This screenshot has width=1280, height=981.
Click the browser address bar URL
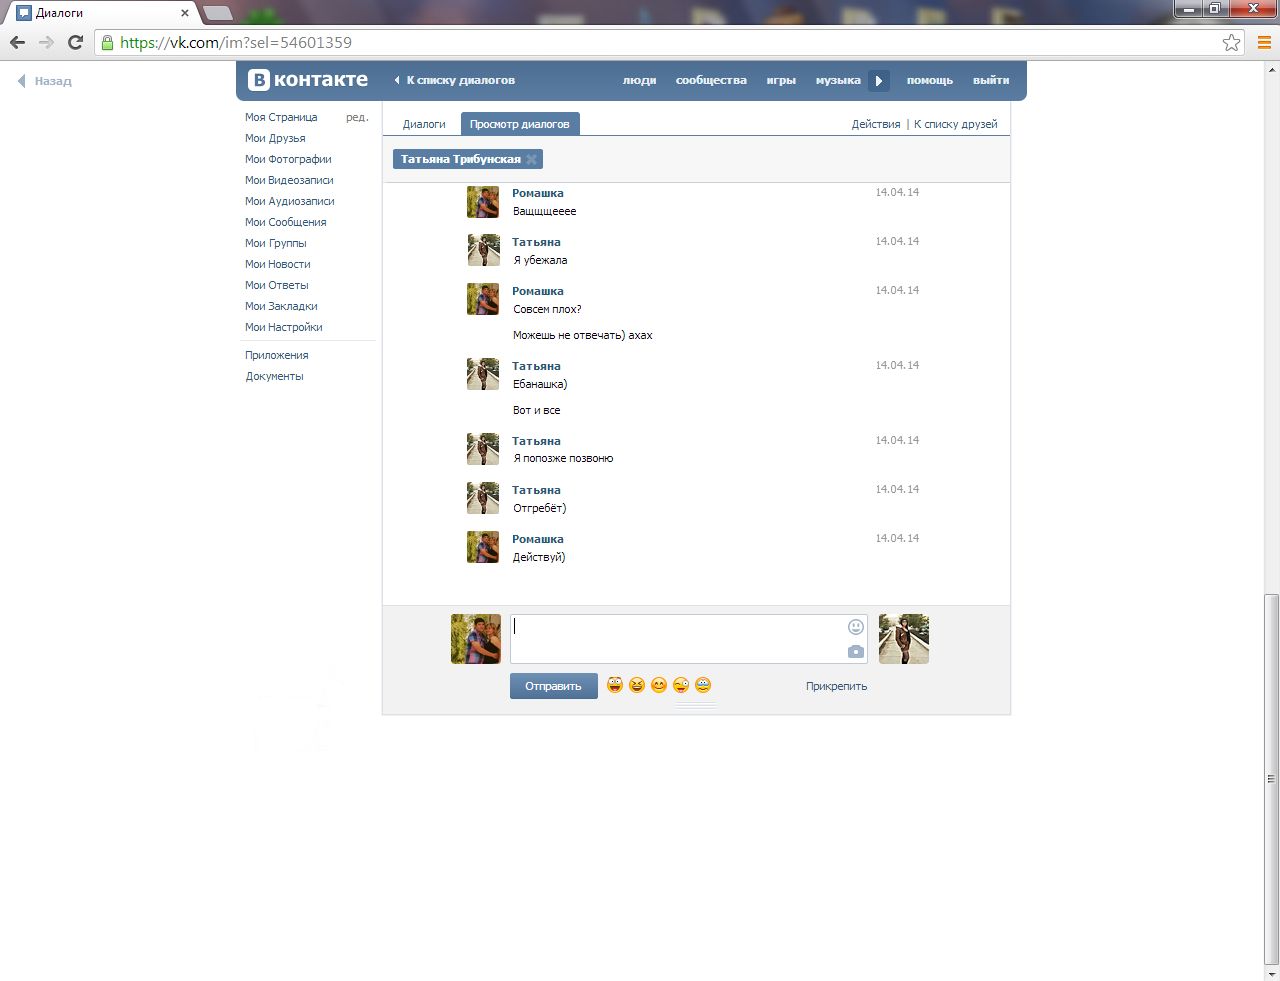[236, 42]
